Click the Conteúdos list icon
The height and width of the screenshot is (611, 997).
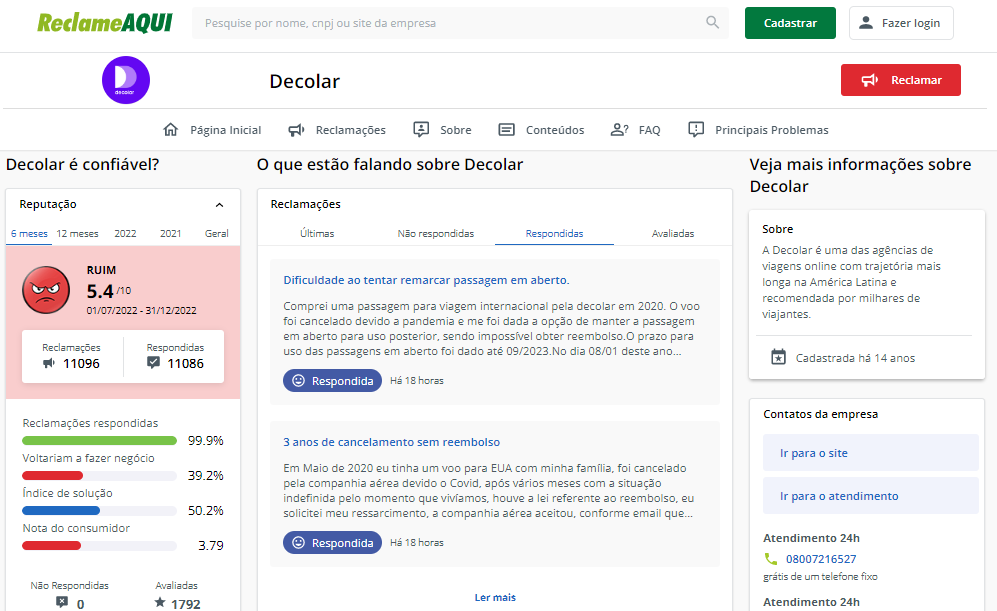pos(506,130)
